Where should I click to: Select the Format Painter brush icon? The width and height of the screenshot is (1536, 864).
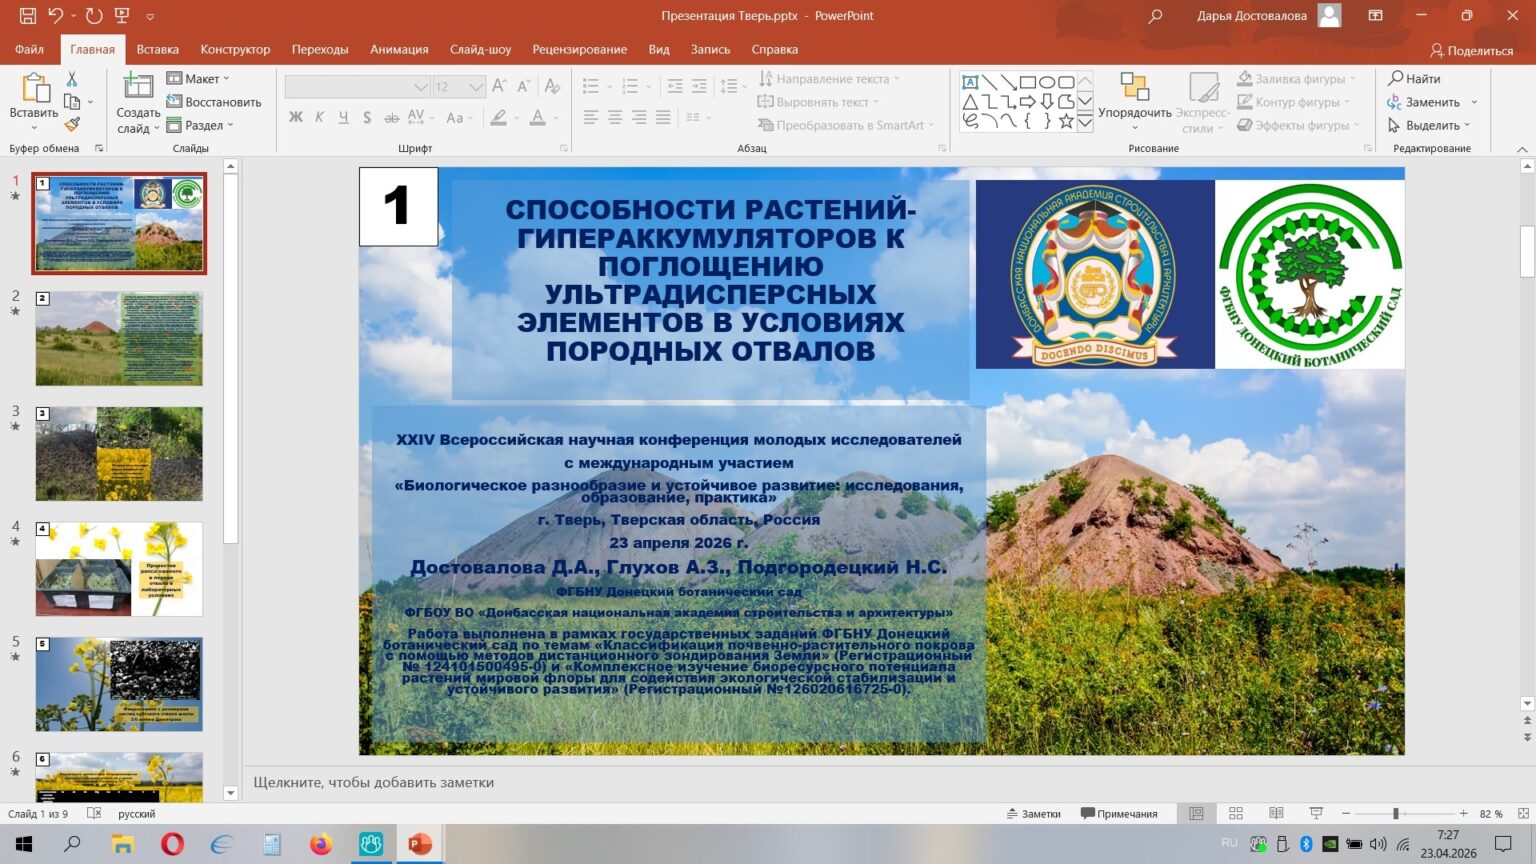(x=72, y=125)
